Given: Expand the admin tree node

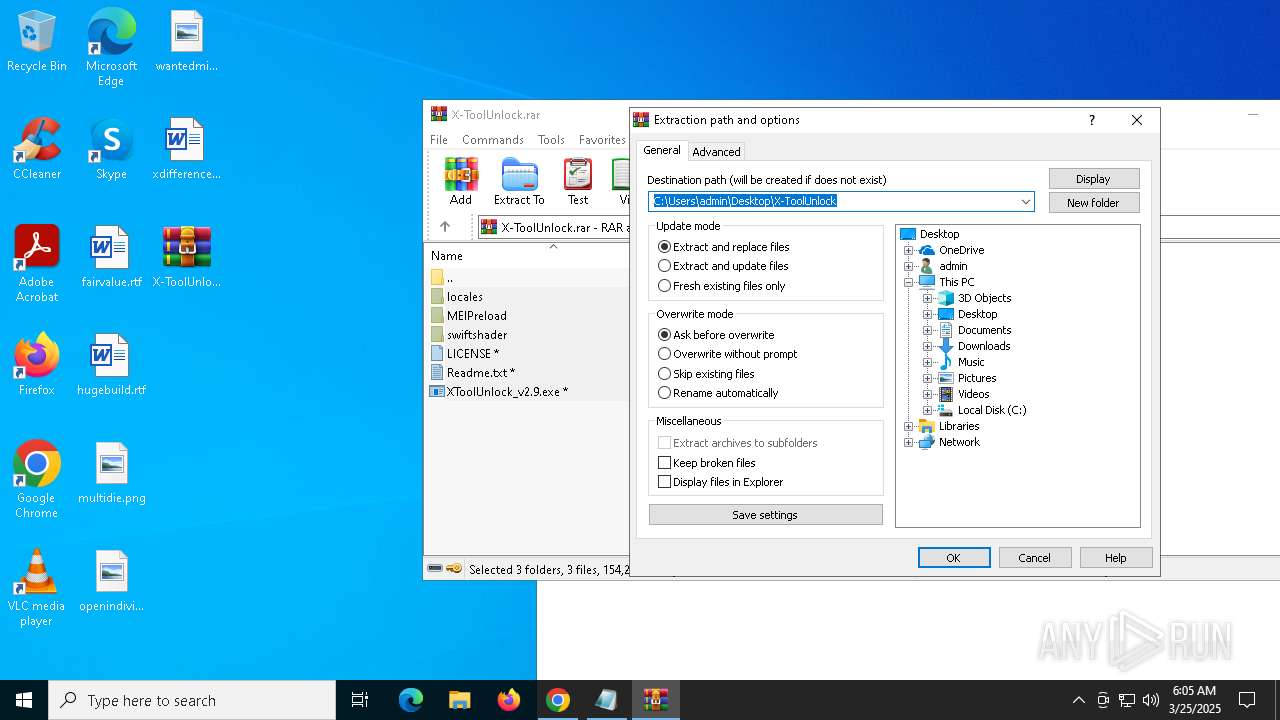Looking at the screenshot, I should pyautogui.click(x=909, y=266).
